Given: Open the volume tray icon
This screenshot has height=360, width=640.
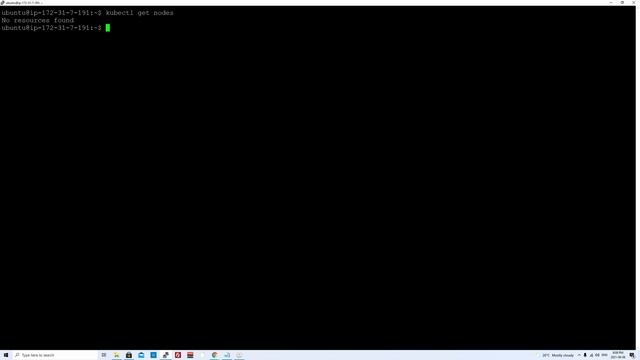Looking at the screenshot, I should click(597, 356).
